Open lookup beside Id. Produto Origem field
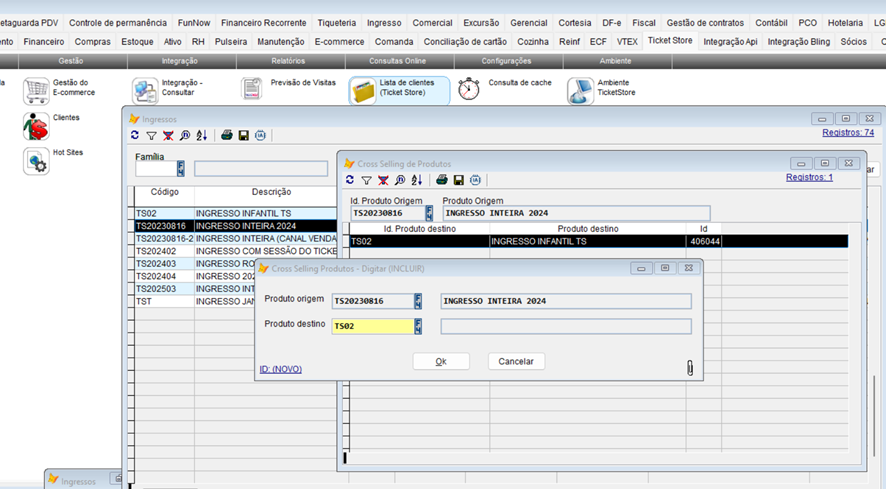Screen dimensions: 886x489 tap(429, 213)
